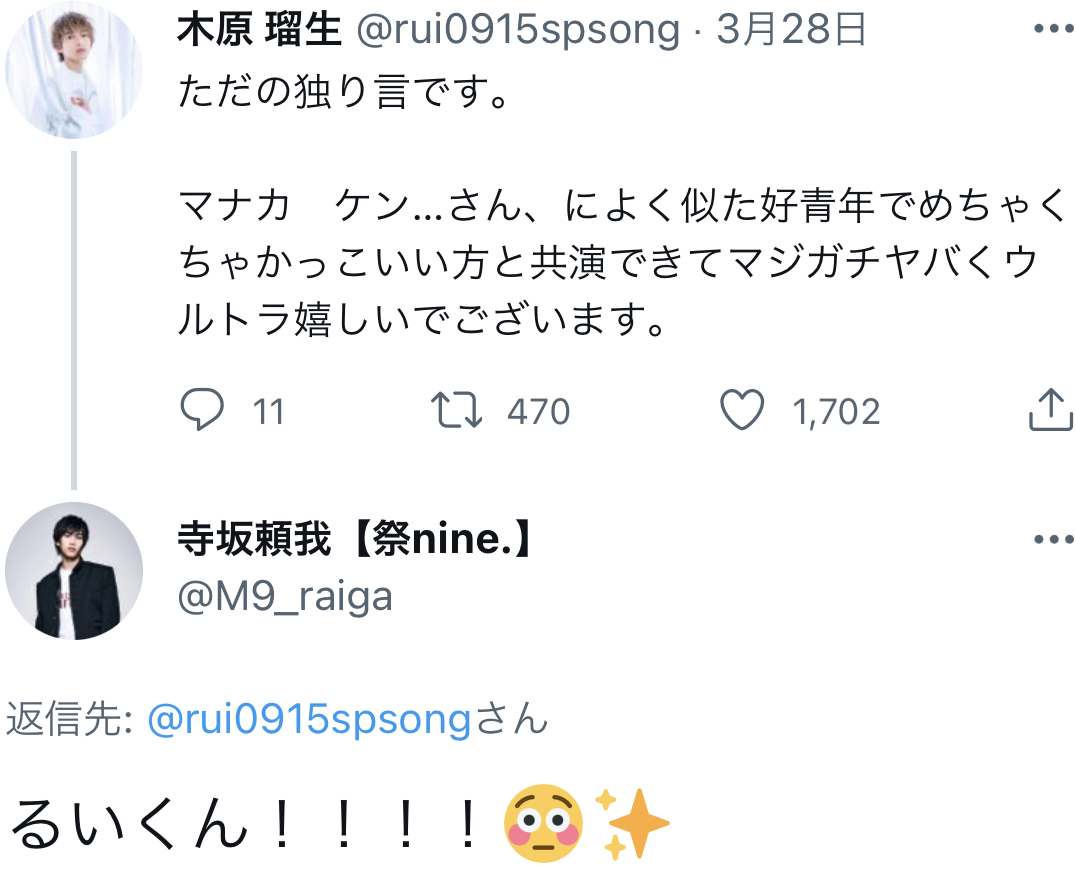Follow the 返信先 @rui0915spsong mention link
The width and height of the screenshot is (1076, 870).
pos(309,720)
